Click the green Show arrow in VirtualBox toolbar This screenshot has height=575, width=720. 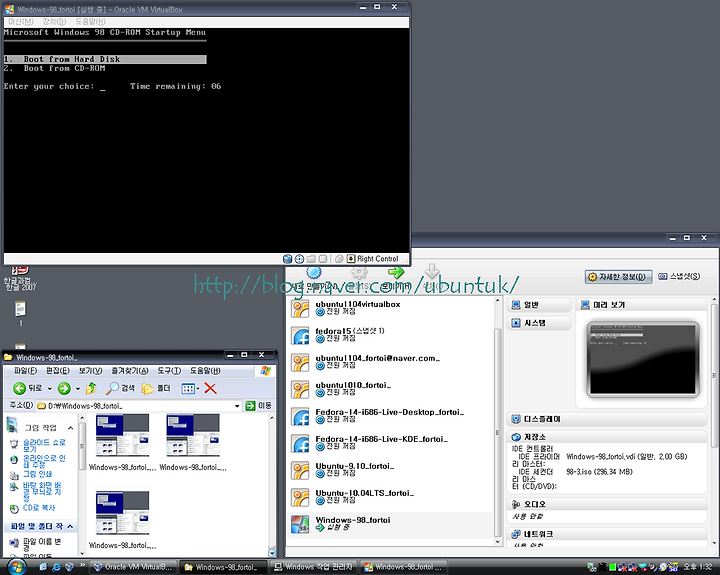tap(396, 272)
